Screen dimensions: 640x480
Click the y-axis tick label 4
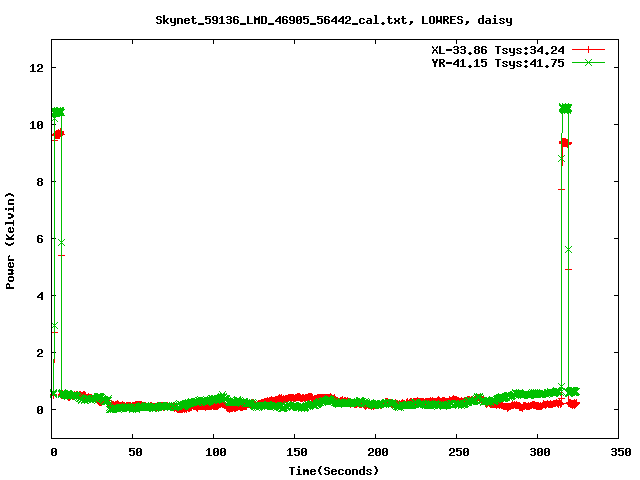(40, 296)
